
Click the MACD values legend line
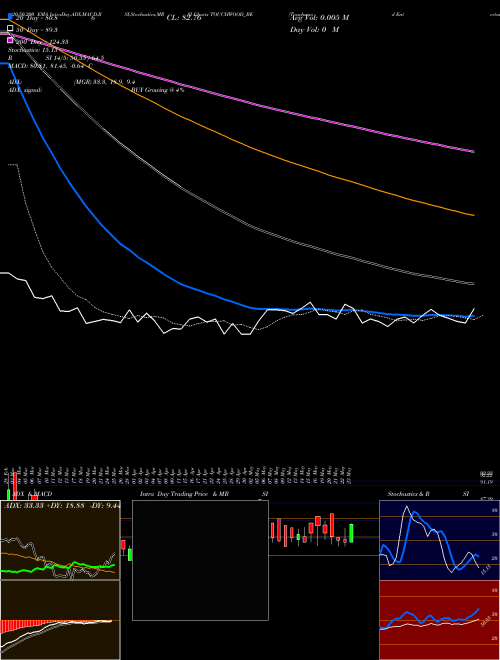[51, 66]
